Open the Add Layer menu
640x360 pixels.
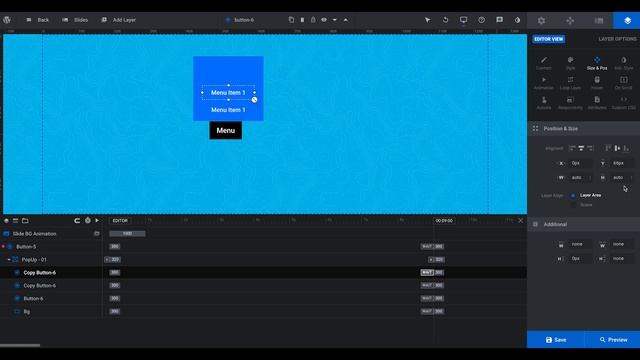[x=118, y=20]
